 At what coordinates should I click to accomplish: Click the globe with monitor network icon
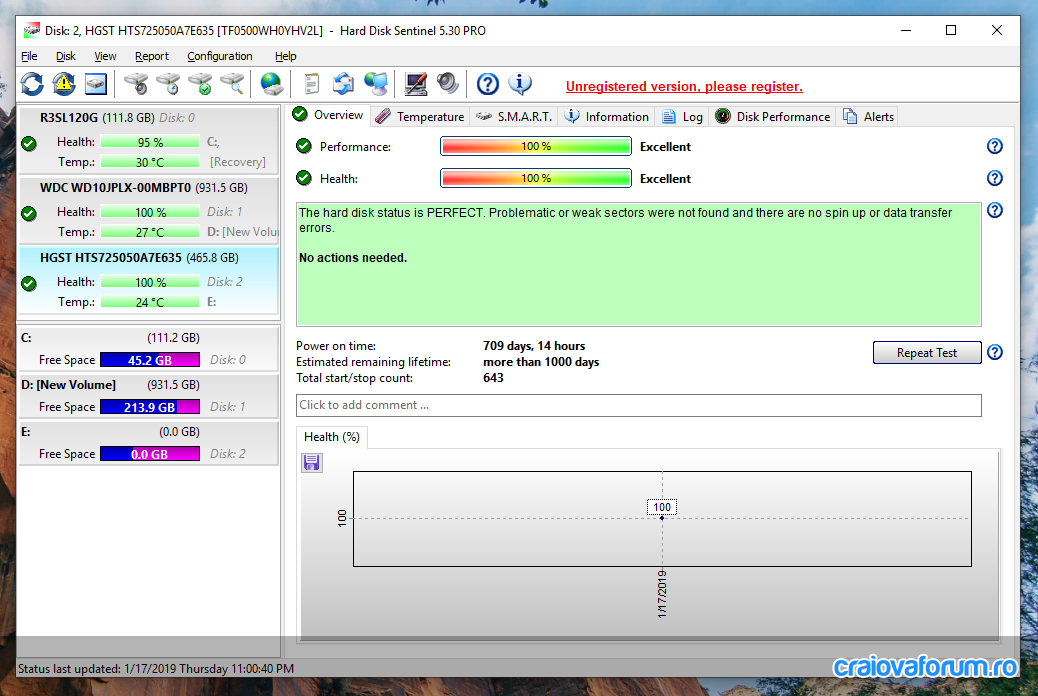(x=375, y=84)
